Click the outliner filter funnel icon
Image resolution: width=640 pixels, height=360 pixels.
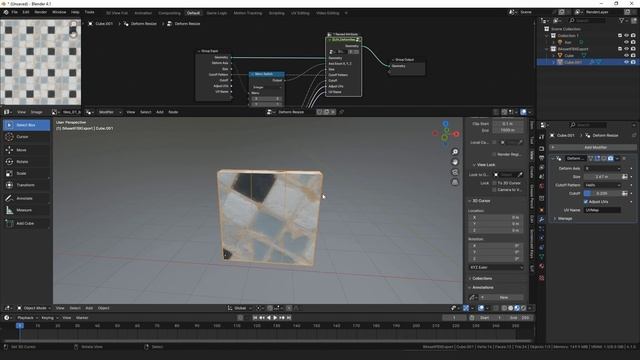621,20
